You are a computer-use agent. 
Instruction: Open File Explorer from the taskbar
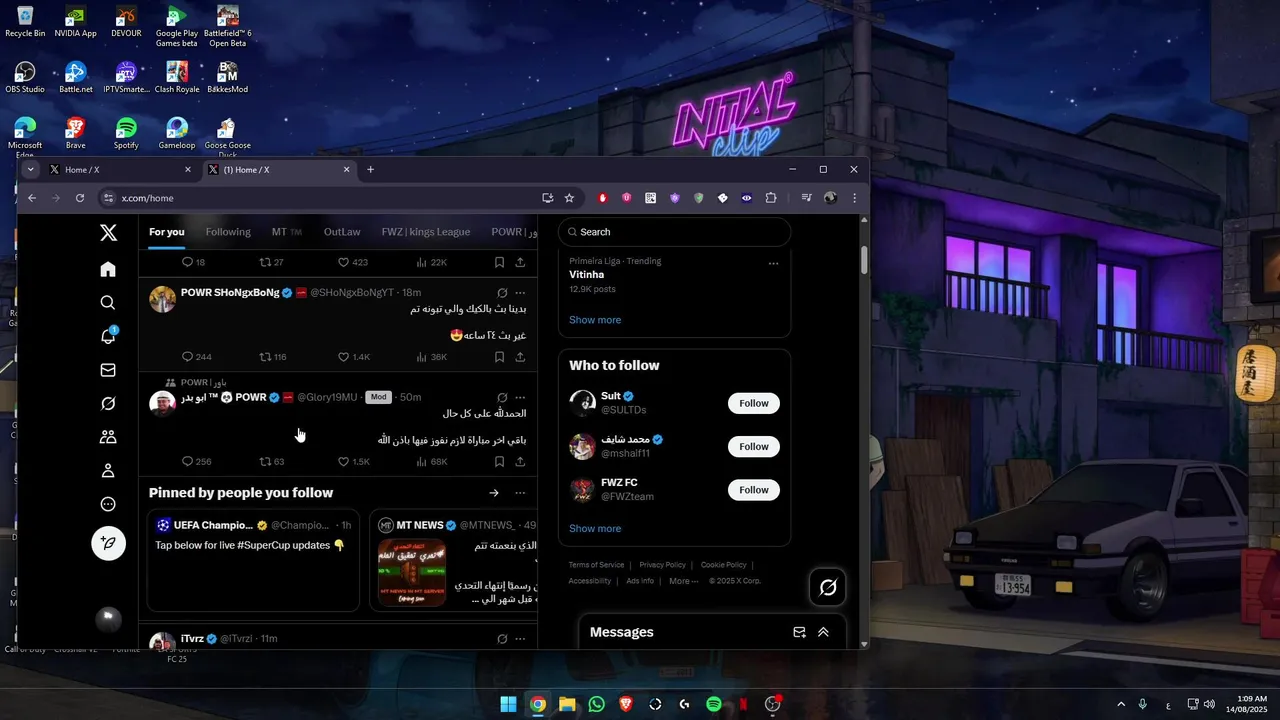[567, 704]
